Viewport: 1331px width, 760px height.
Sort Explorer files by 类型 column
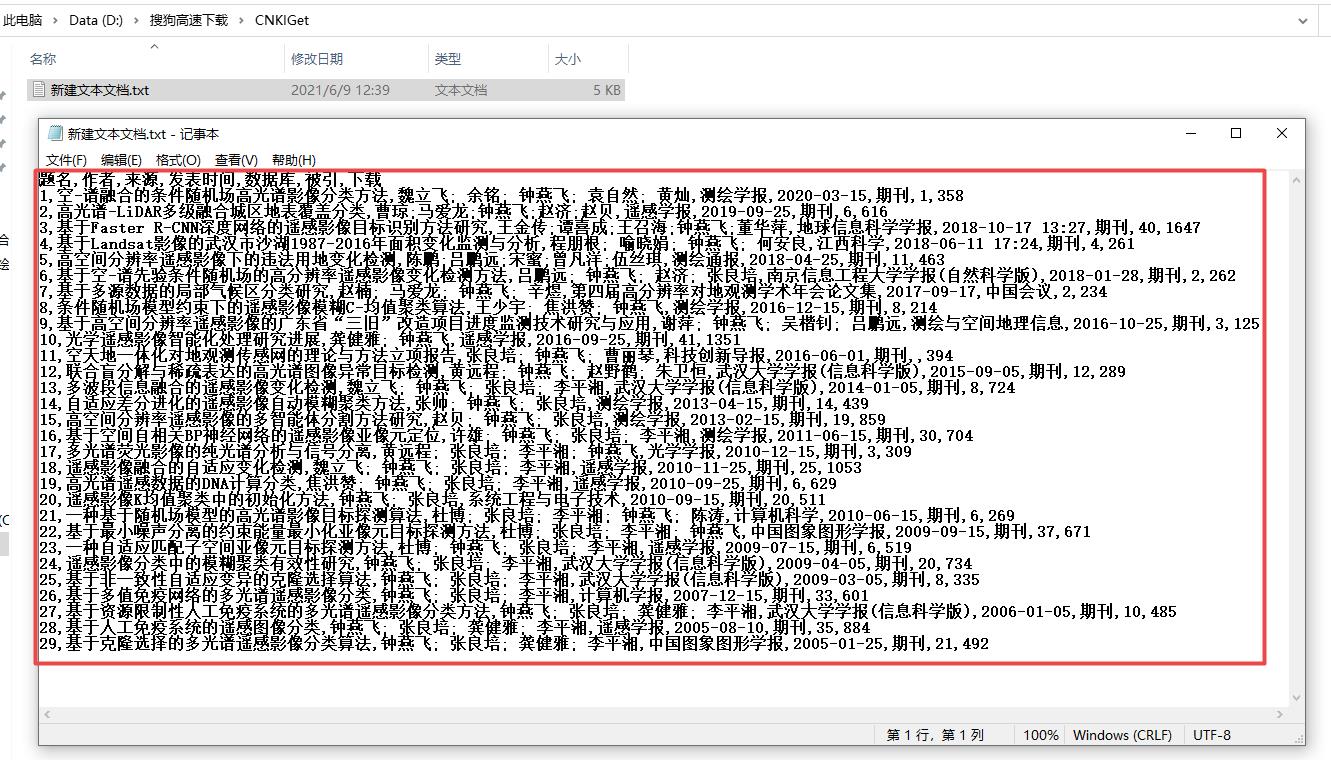coord(448,59)
